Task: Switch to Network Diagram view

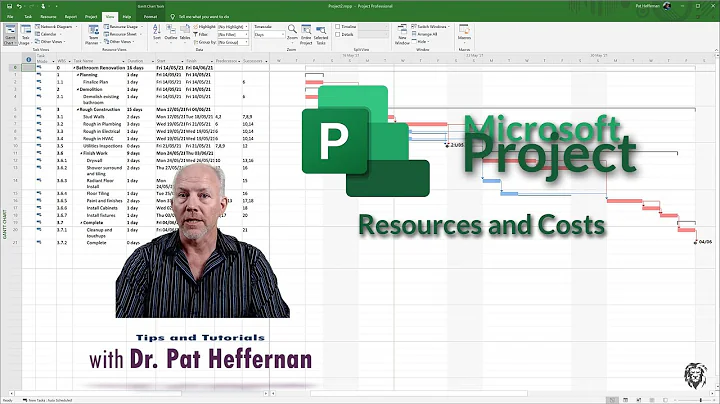Action: [x=56, y=27]
